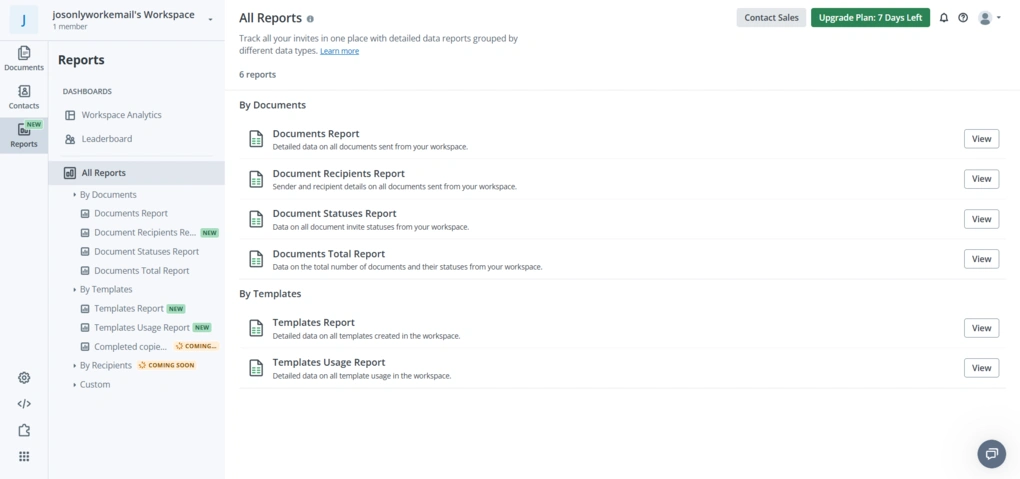Expand the Custom tree group
The image size is (1020, 479).
pos(75,385)
